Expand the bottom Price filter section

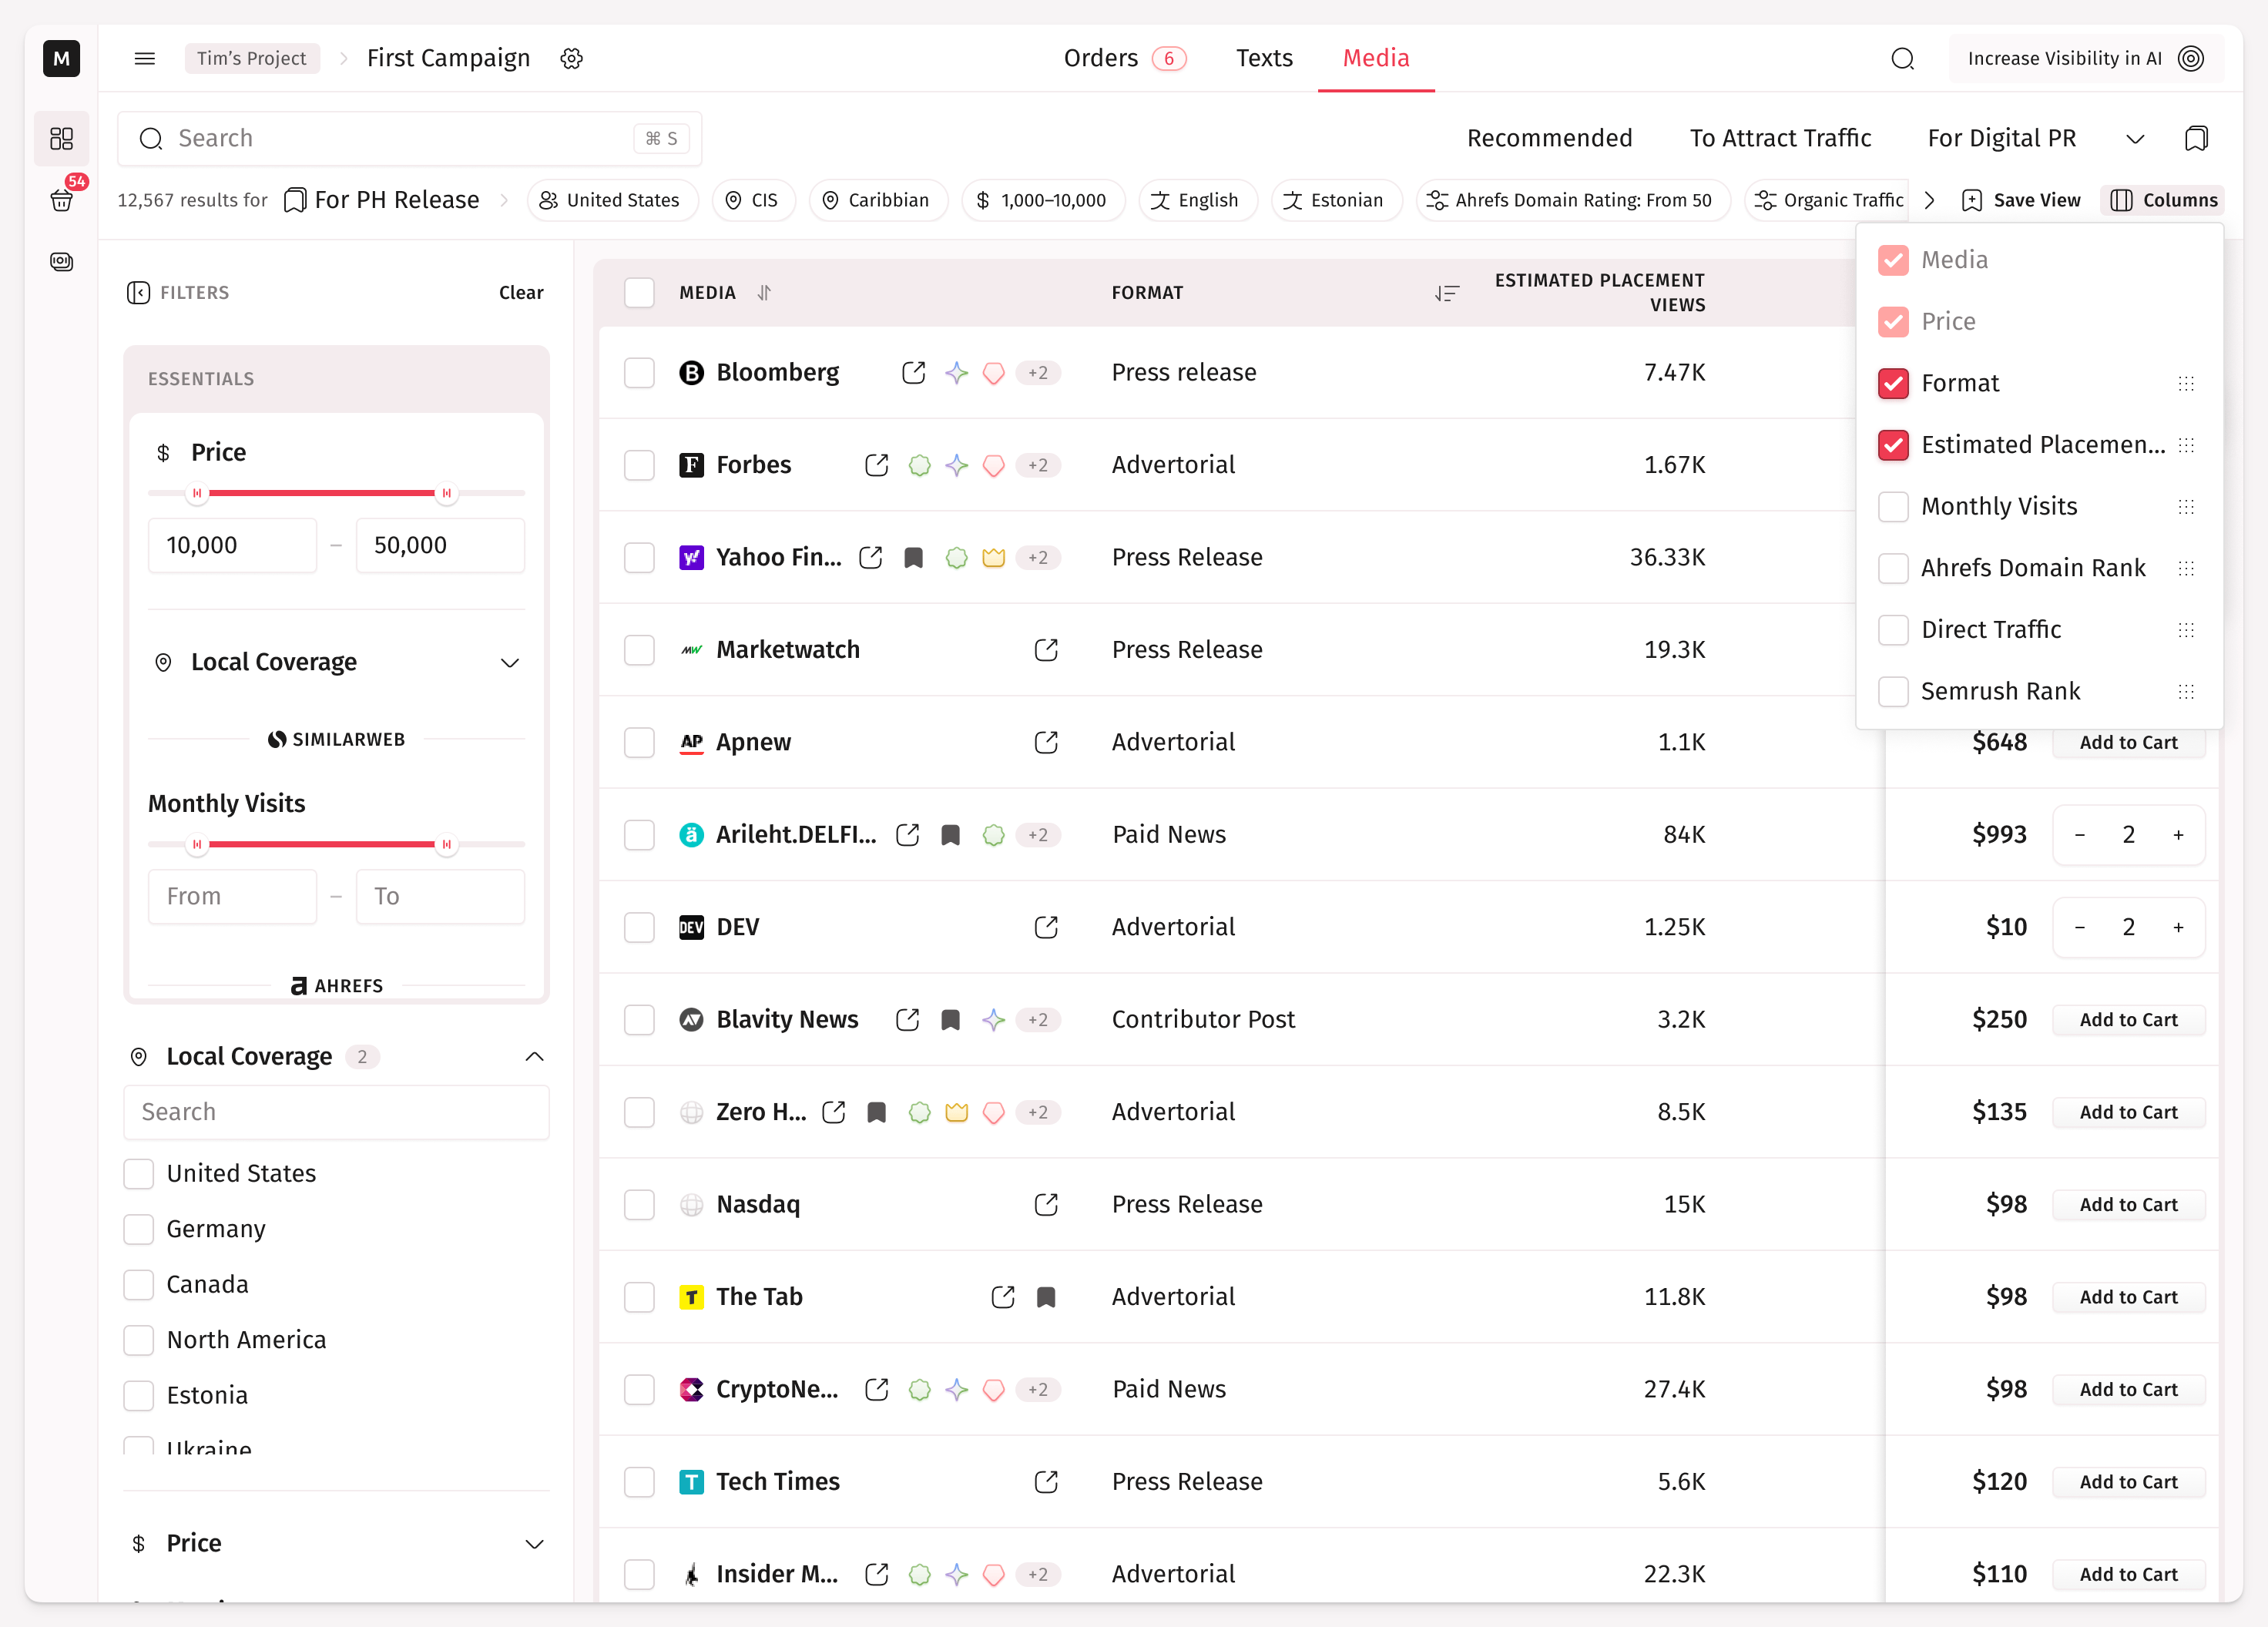534,1543
